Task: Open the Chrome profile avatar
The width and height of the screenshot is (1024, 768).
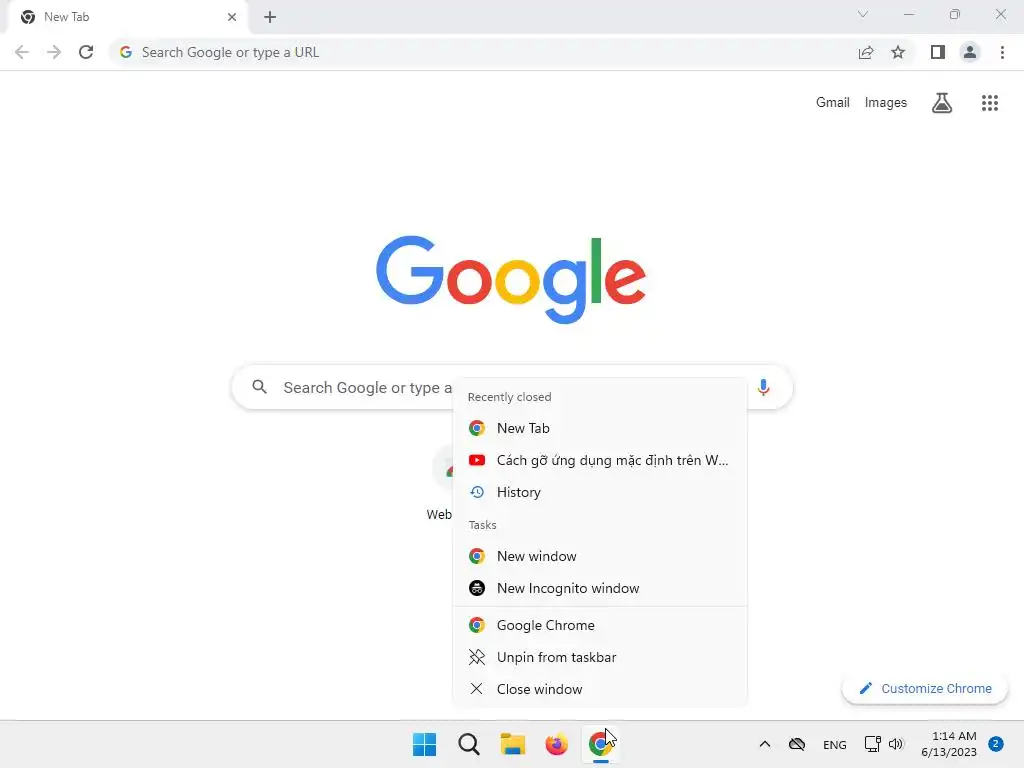Action: pos(970,52)
